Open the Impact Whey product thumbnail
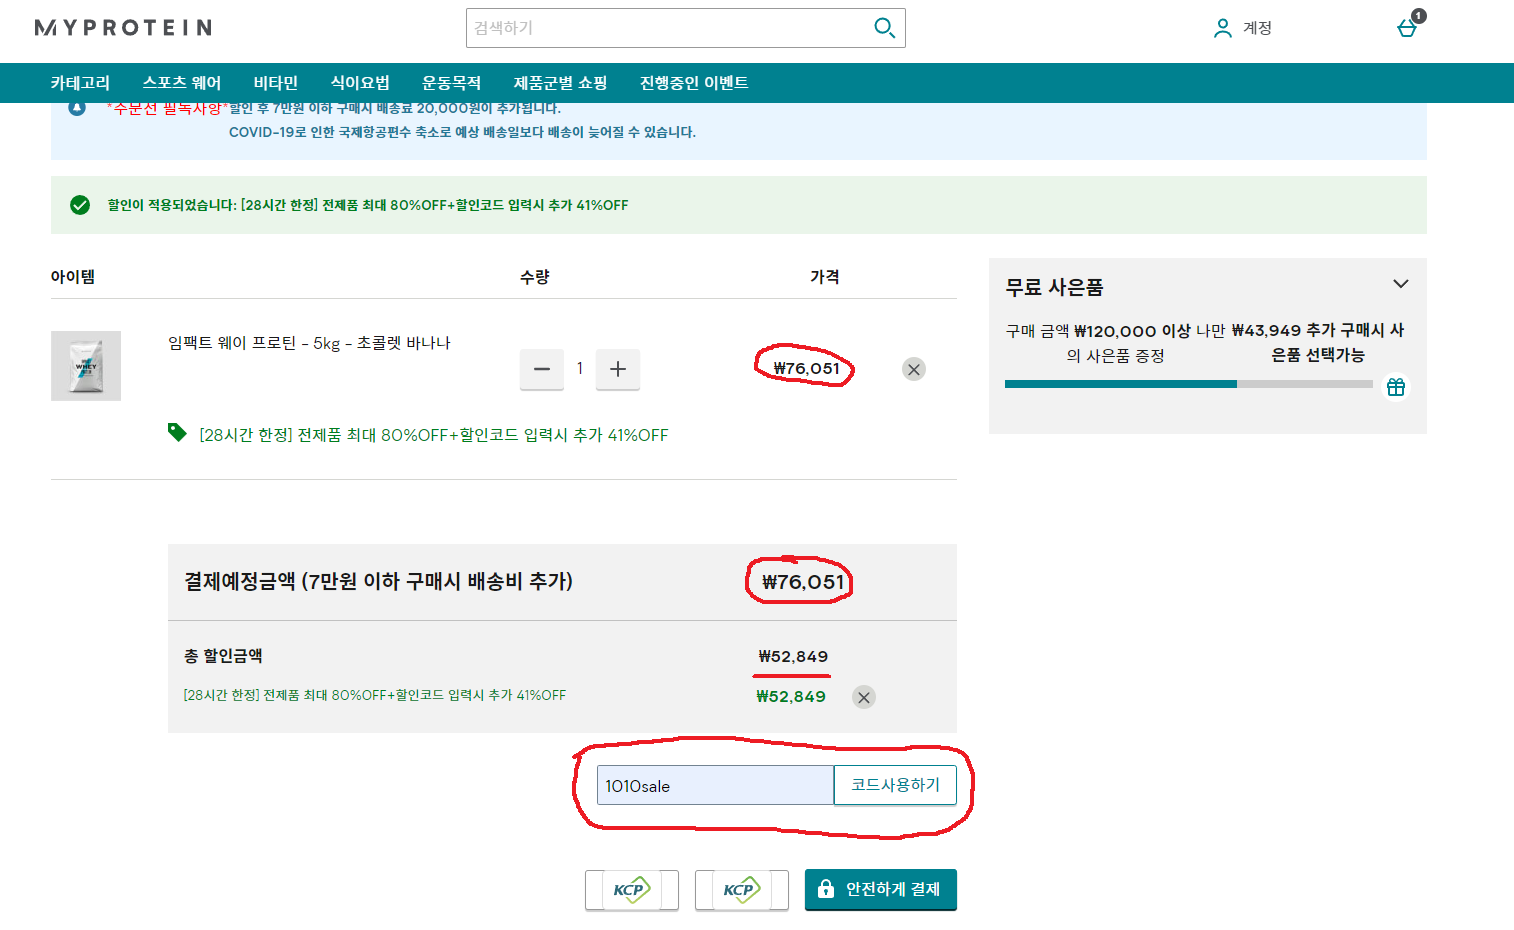The width and height of the screenshot is (1514, 930). [86, 366]
